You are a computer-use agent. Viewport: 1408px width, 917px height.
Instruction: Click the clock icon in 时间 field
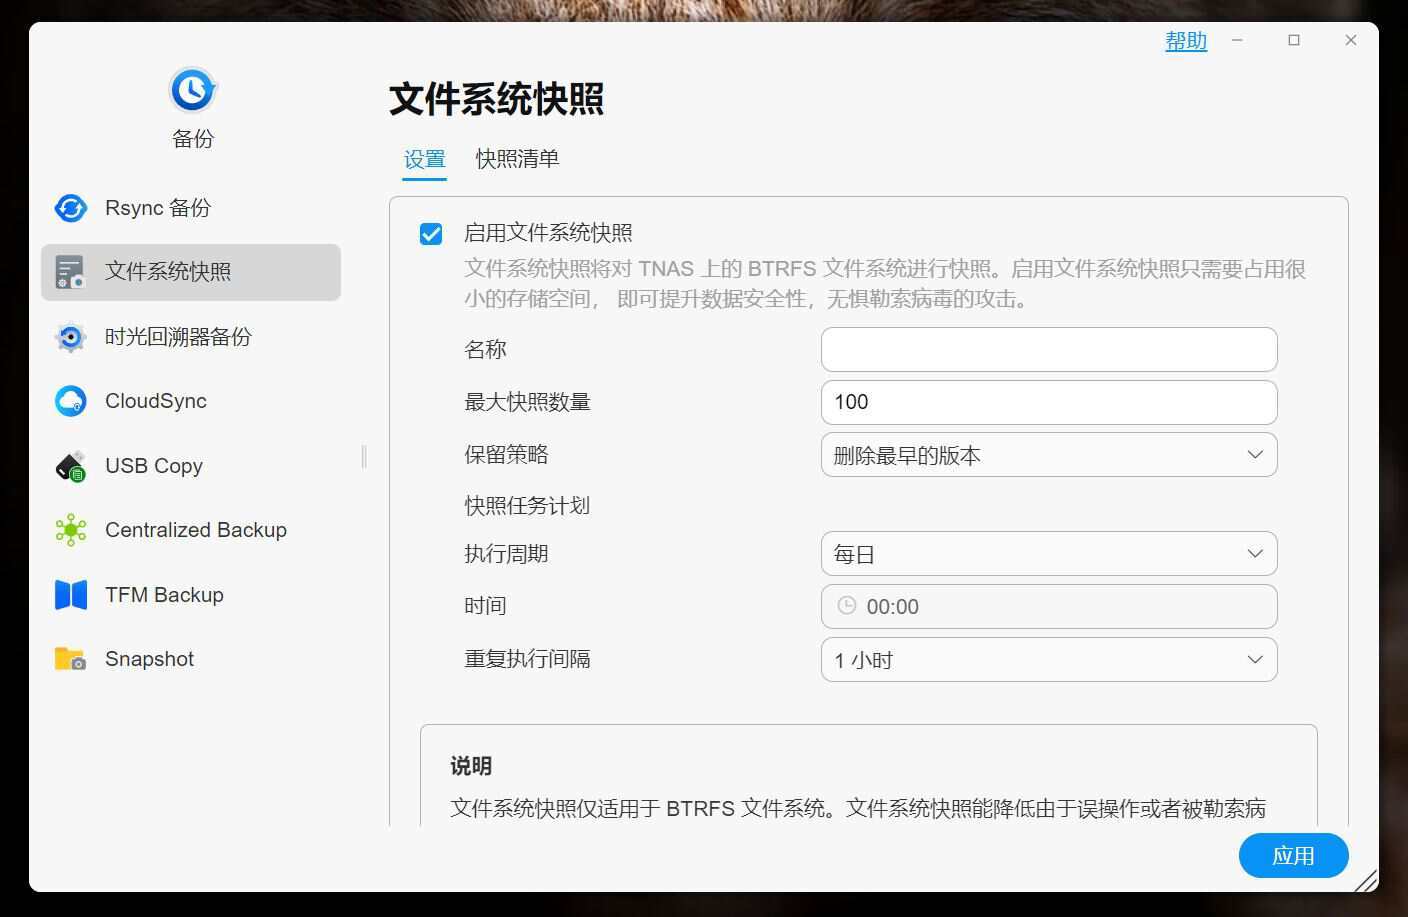pyautogui.click(x=846, y=606)
